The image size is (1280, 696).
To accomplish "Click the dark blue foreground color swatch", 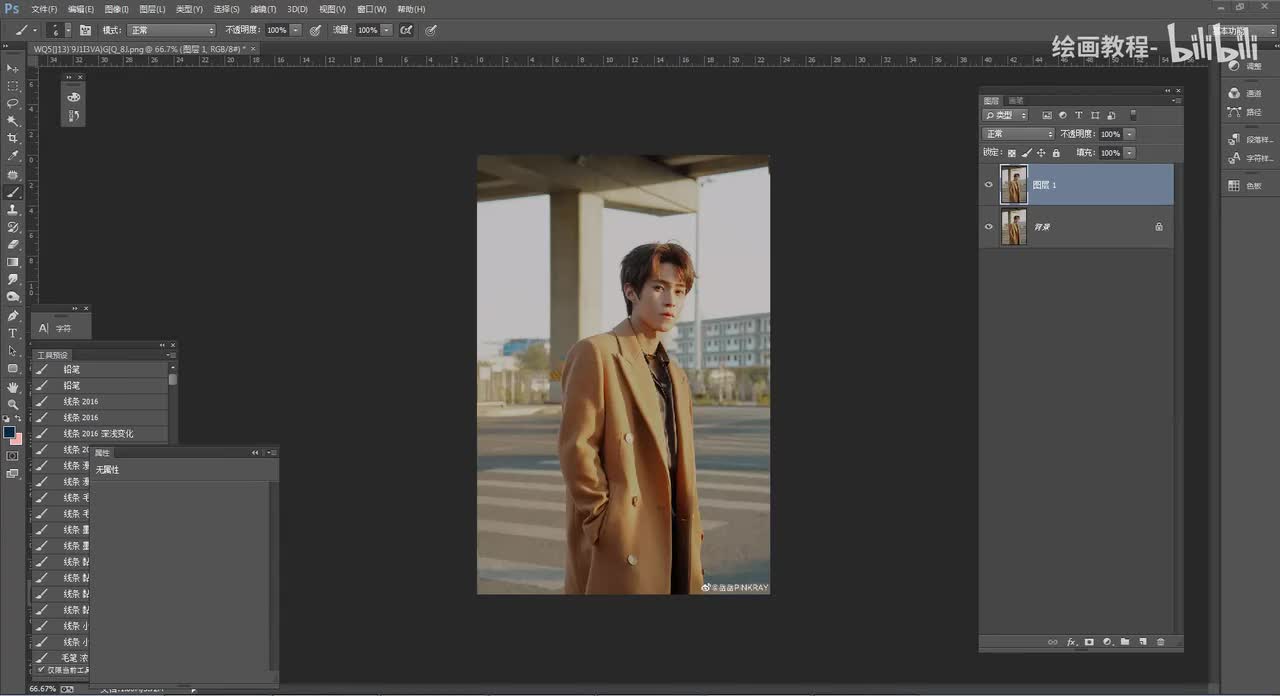I will point(9,433).
